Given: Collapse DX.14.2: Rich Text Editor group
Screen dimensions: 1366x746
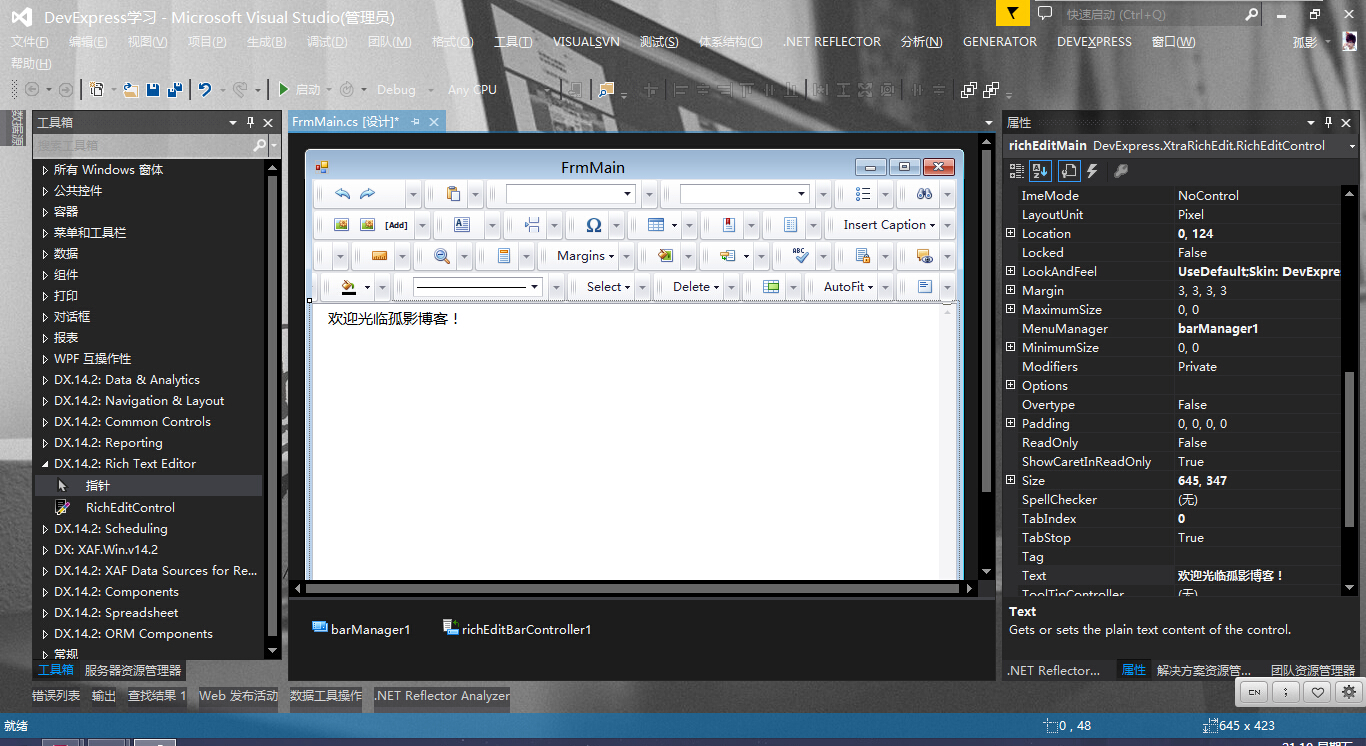Looking at the screenshot, I should pos(45,464).
